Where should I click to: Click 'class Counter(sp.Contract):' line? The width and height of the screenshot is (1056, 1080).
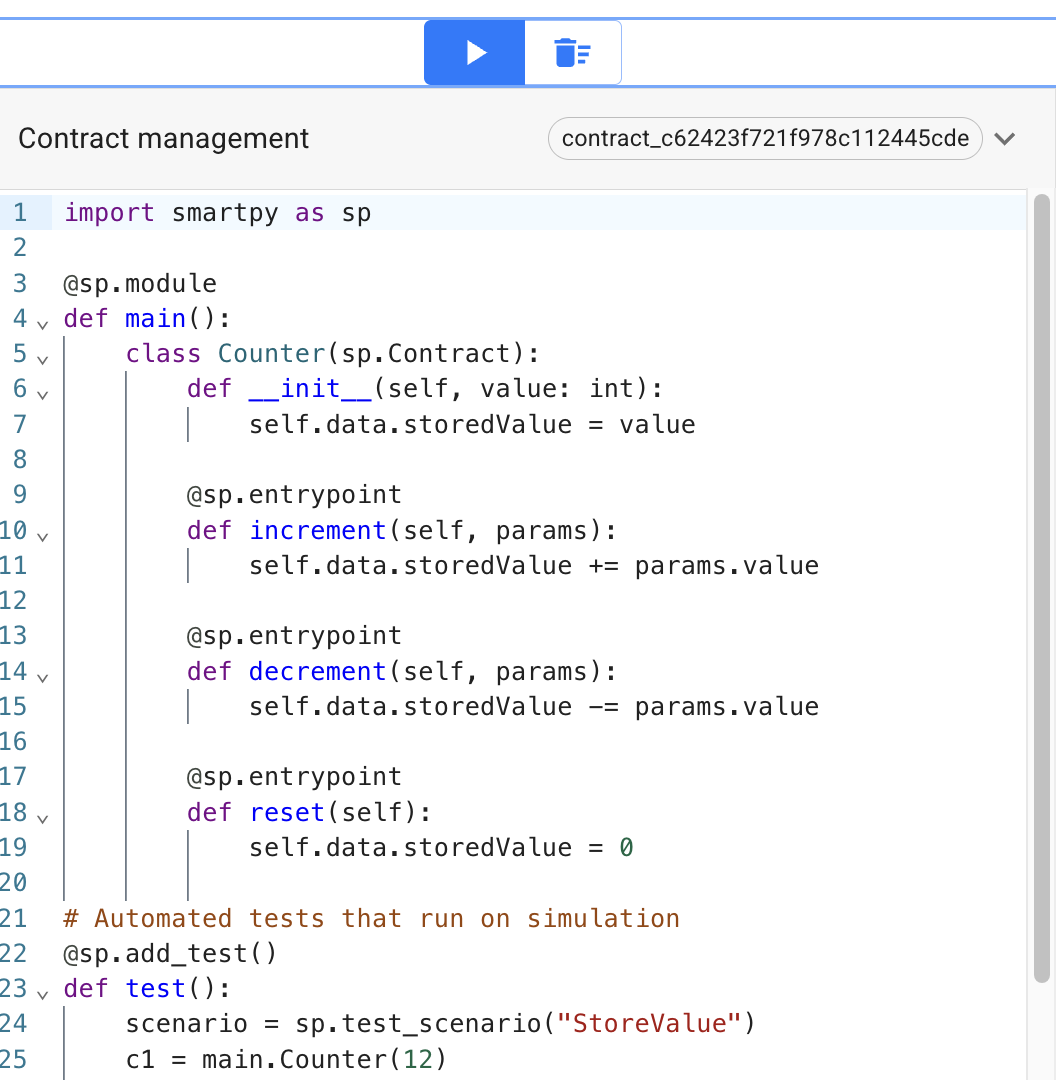332,353
